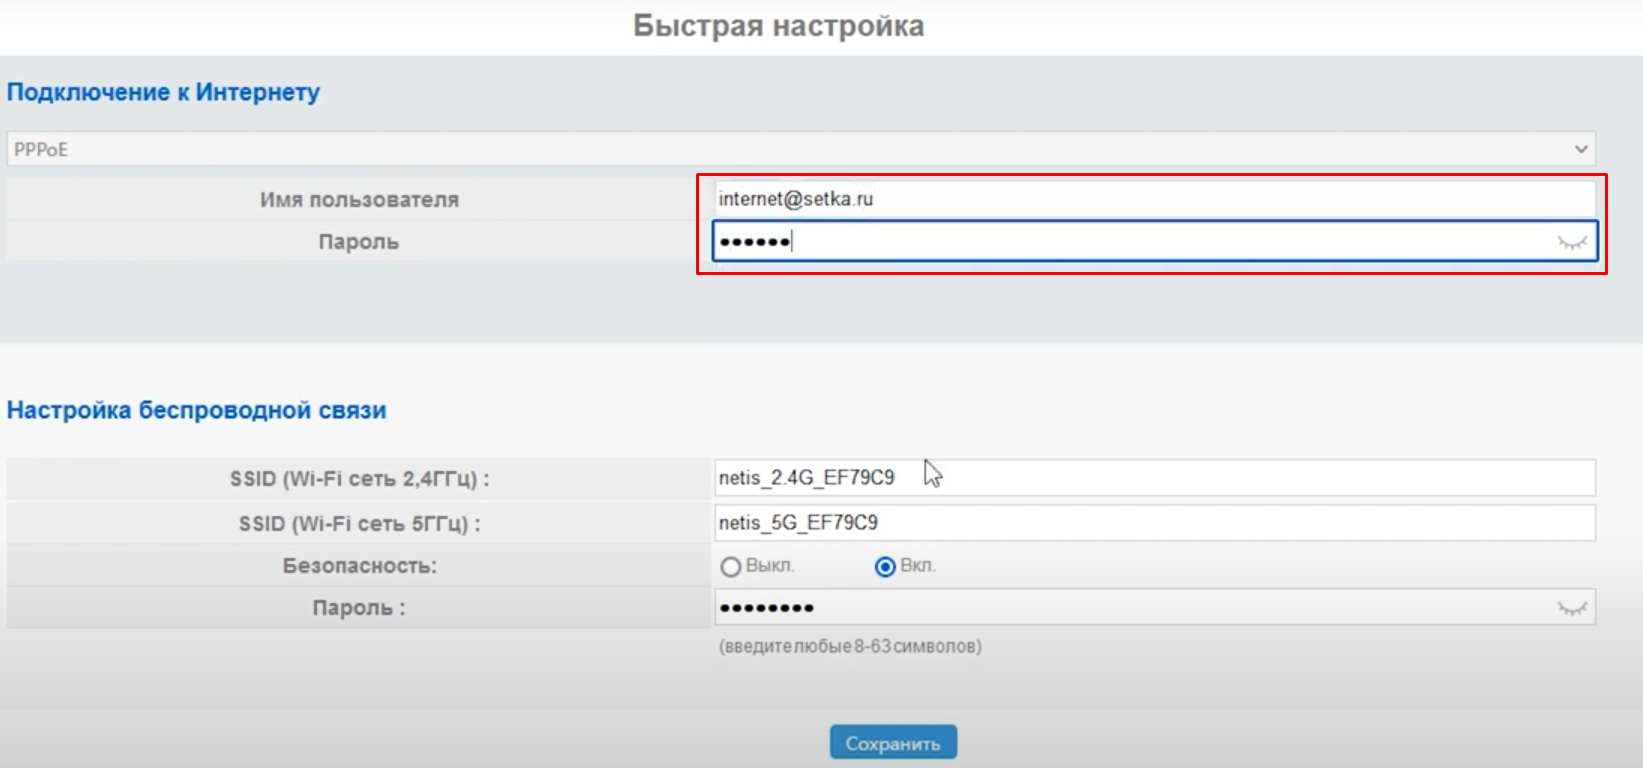Screen dimensions: 1643x768
Task: Click the Безопасность label
Action: click(x=359, y=566)
